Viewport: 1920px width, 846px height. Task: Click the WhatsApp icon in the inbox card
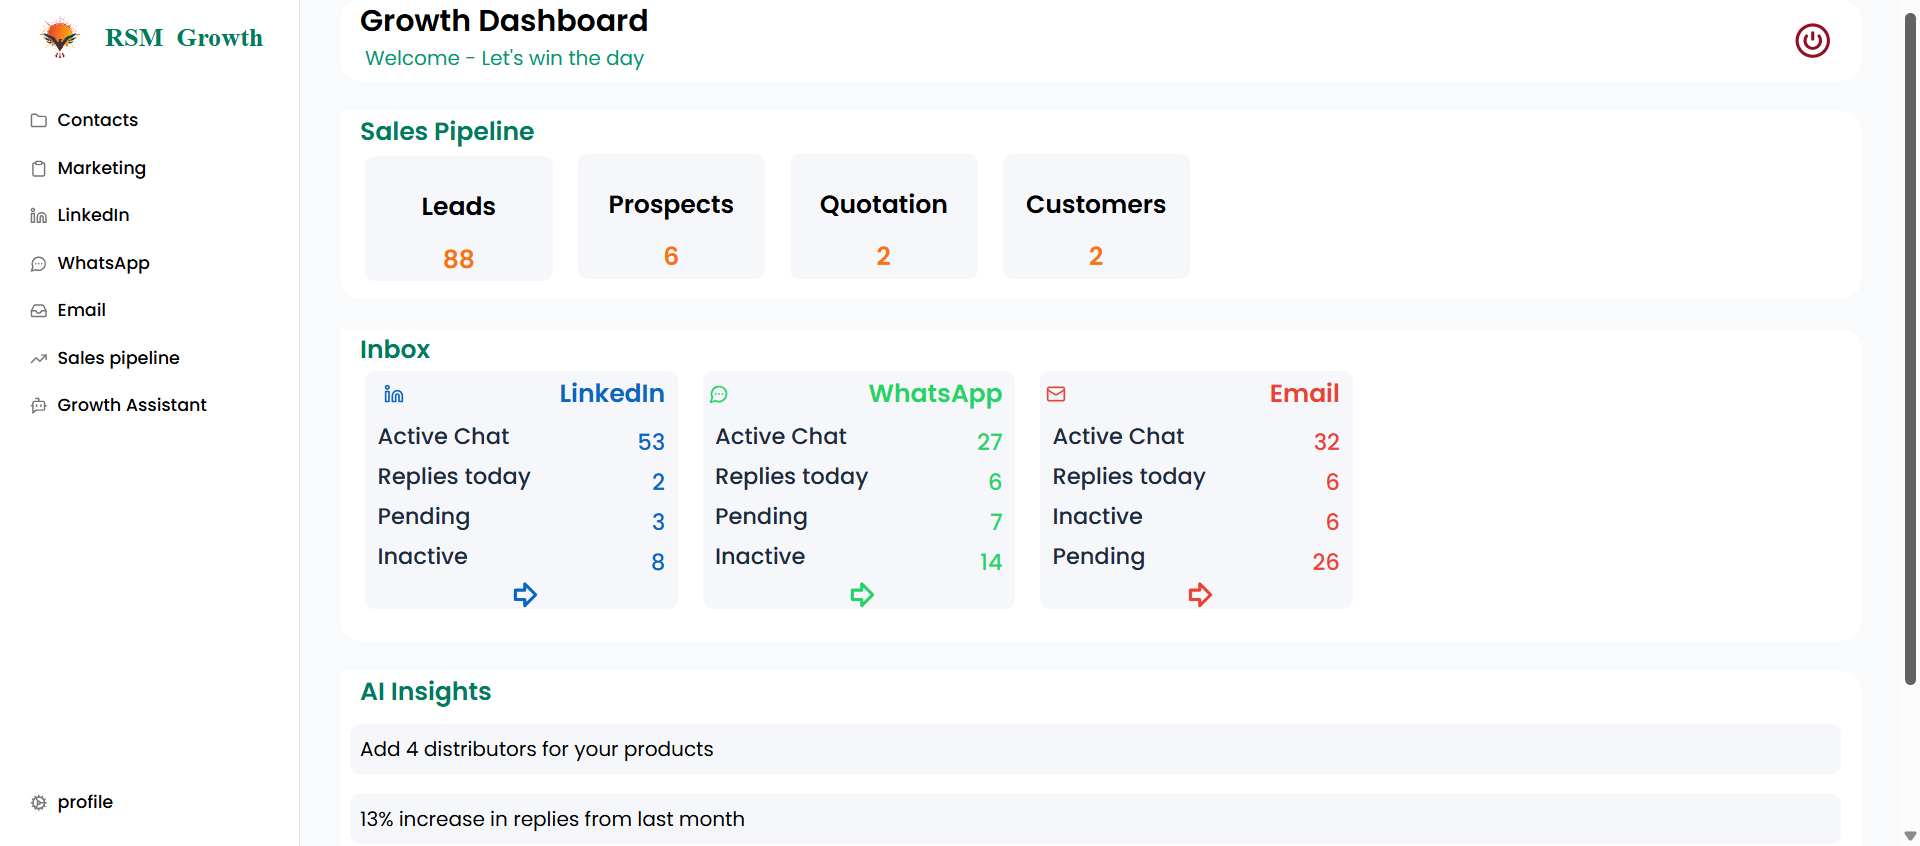pyautogui.click(x=719, y=394)
